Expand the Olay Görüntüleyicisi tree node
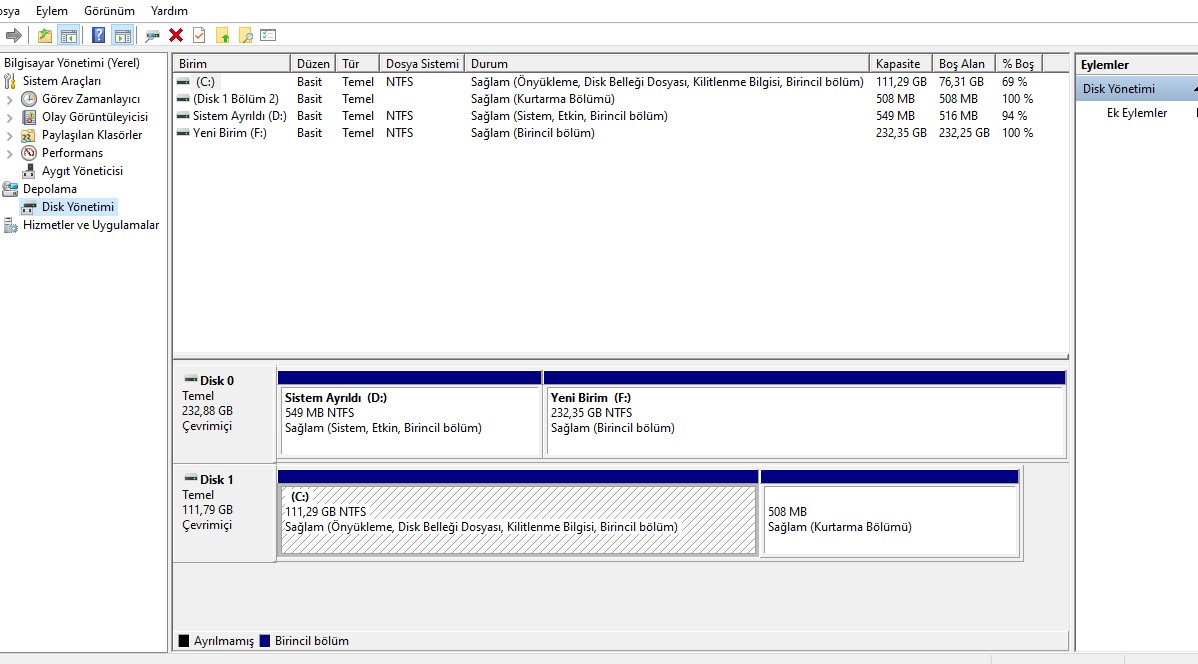This screenshot has width=1198, height=664. 10,117
